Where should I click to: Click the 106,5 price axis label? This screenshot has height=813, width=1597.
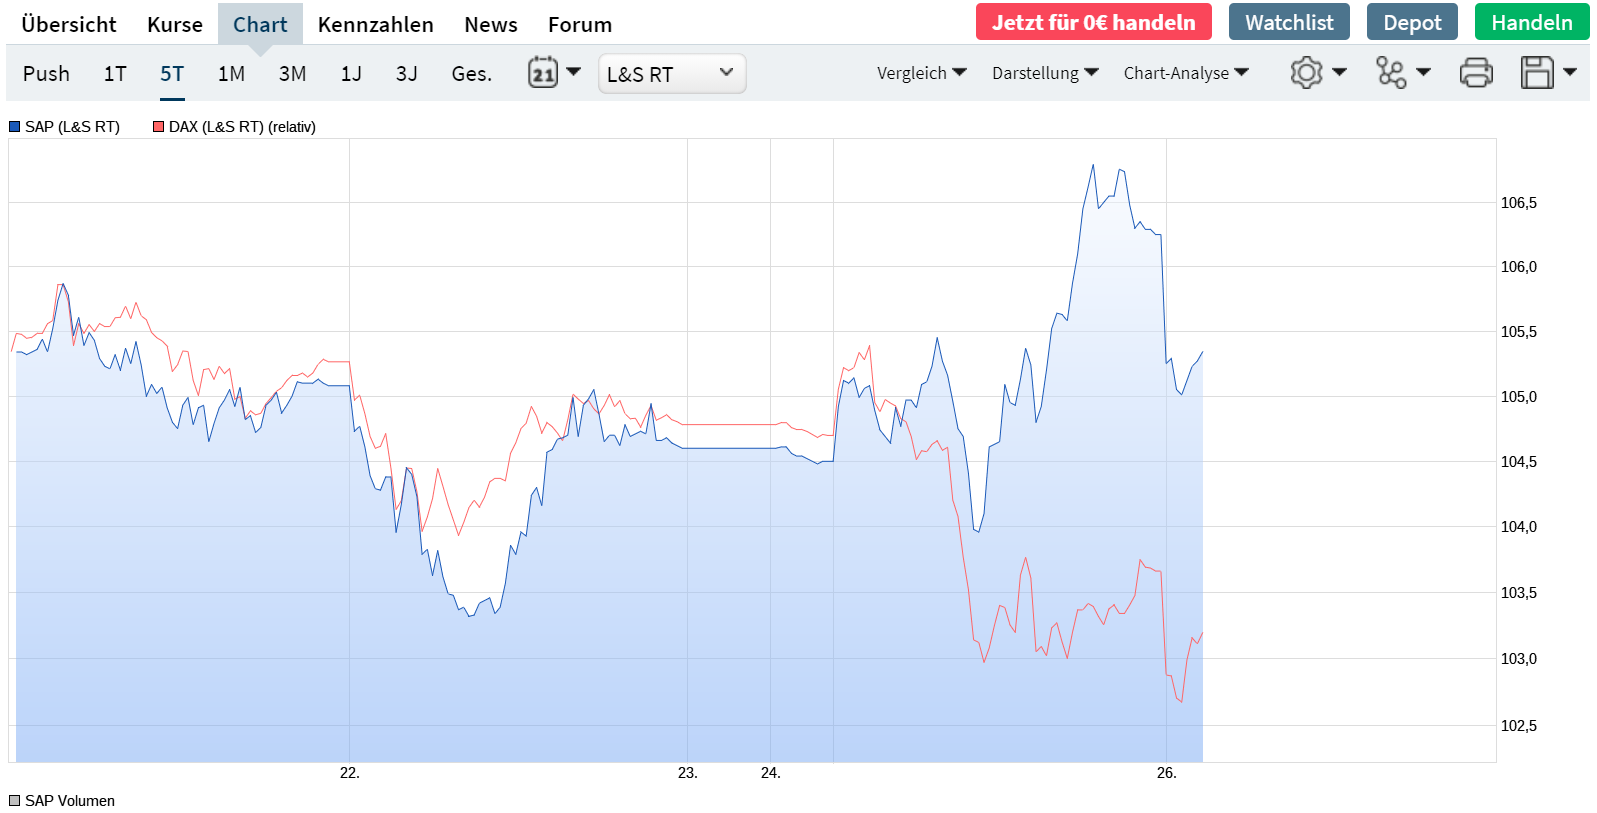pos(1519,203)
